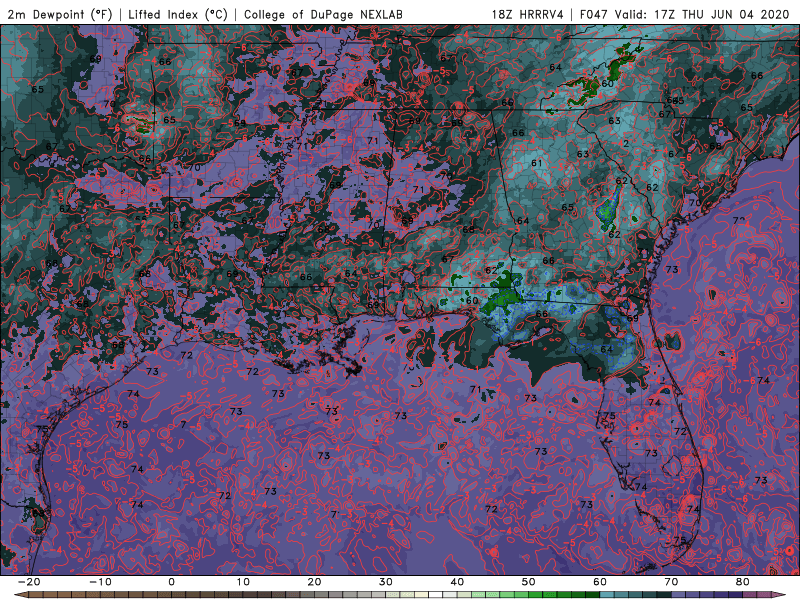
Task: Click the '30' color scale label
Action: pos(386,582)
